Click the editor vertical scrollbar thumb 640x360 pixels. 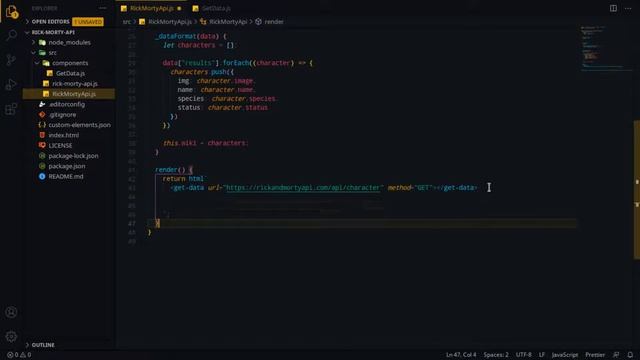[636, 189]
